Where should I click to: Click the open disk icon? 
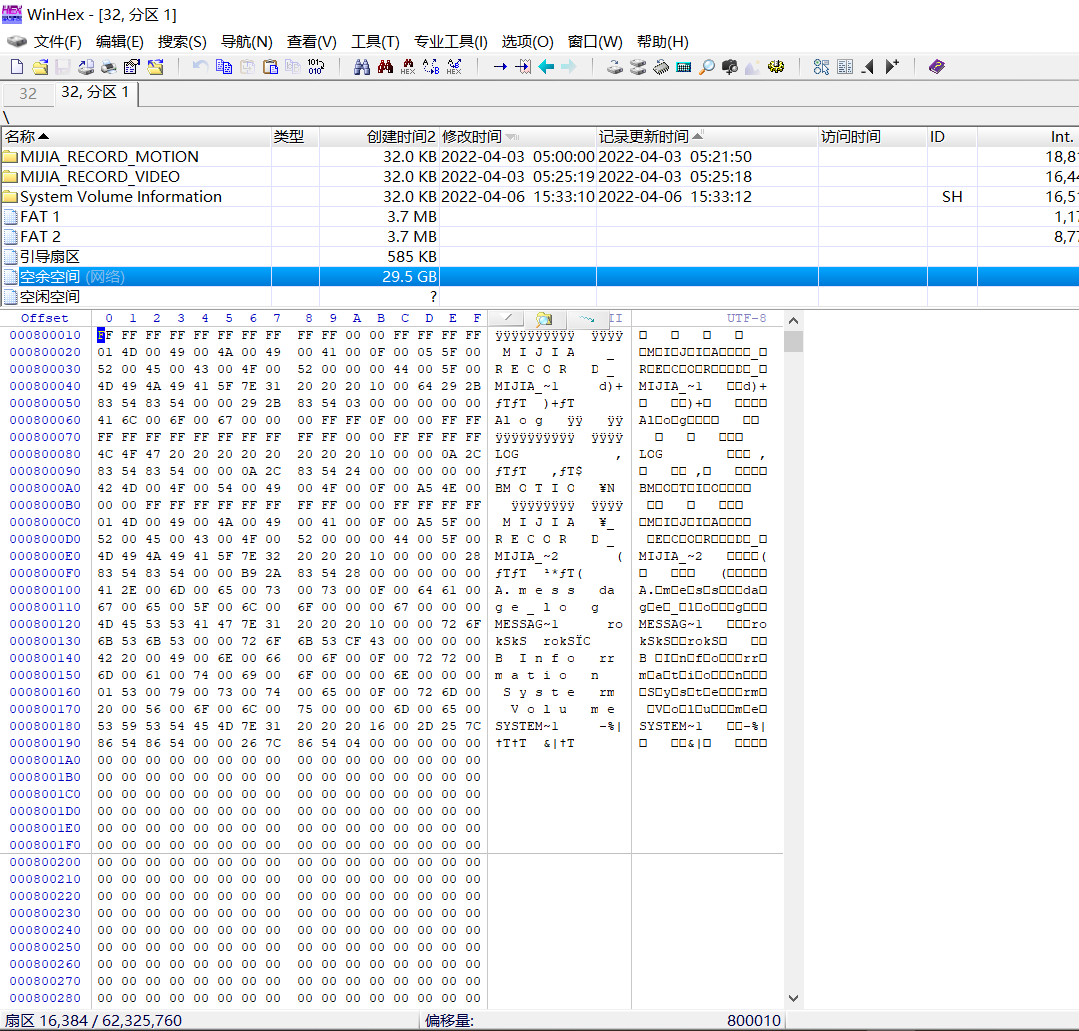tap(615, 67)
